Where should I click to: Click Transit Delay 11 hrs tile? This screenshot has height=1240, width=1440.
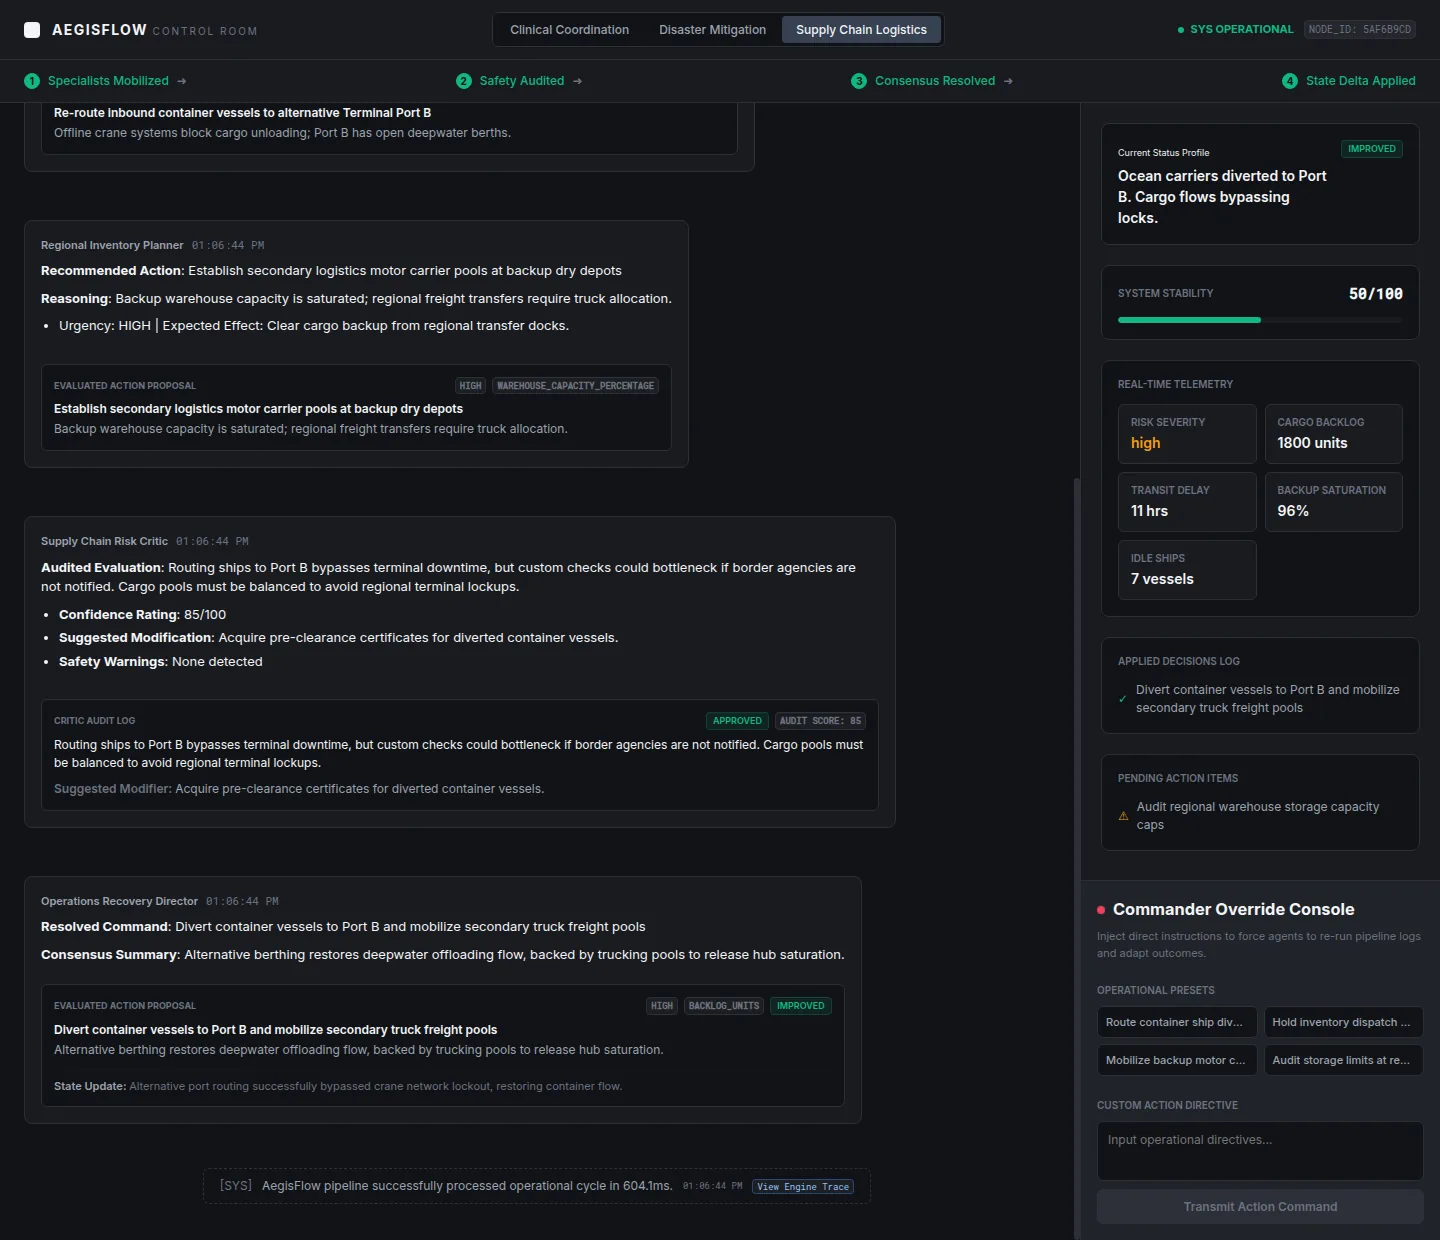[1187, 502]
